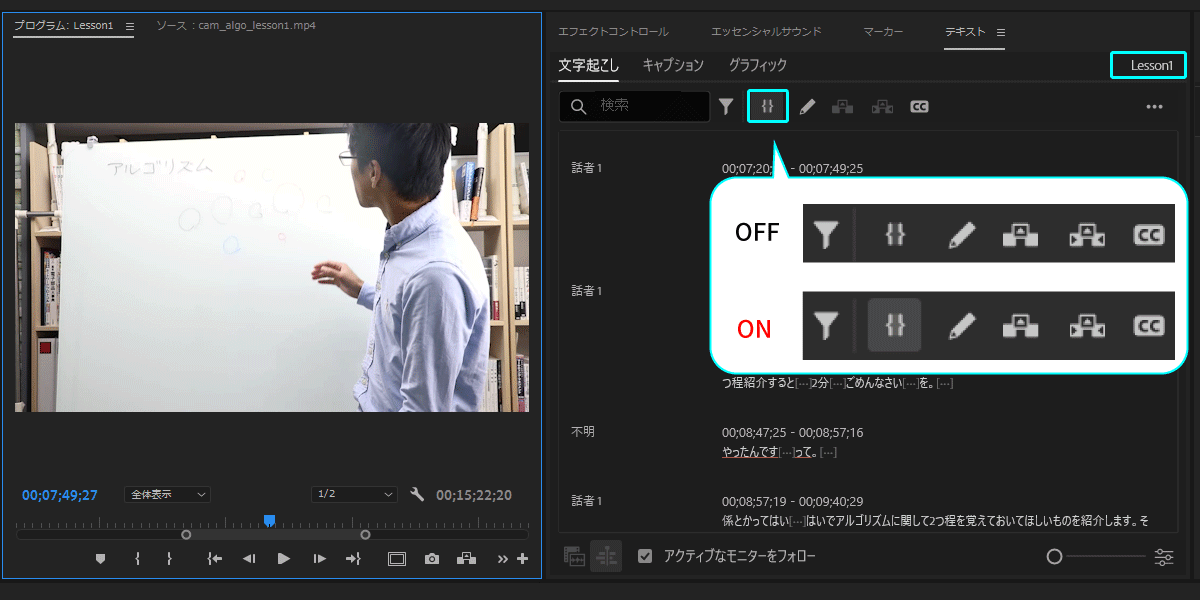Open the three-dot transcript options menu
Screen dimensions: 1200x600
(x=1154, y=106)
